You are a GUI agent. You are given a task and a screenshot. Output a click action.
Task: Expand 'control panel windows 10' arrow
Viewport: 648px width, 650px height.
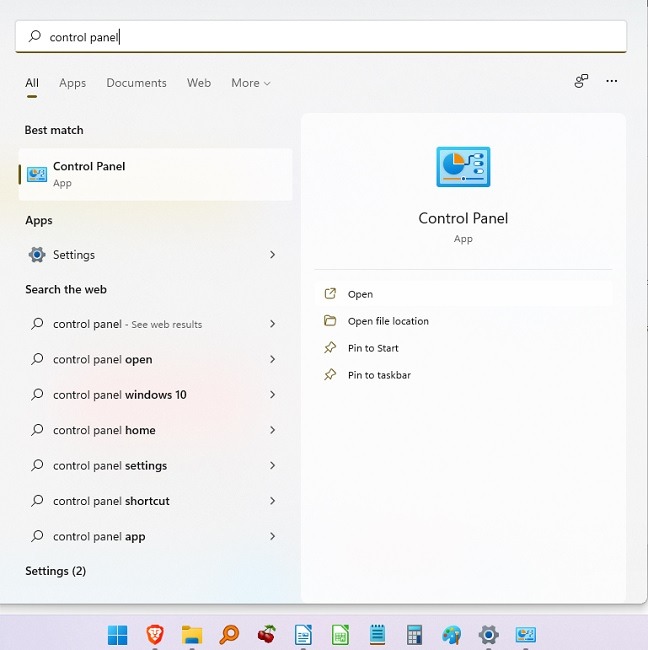click(272, 395)
